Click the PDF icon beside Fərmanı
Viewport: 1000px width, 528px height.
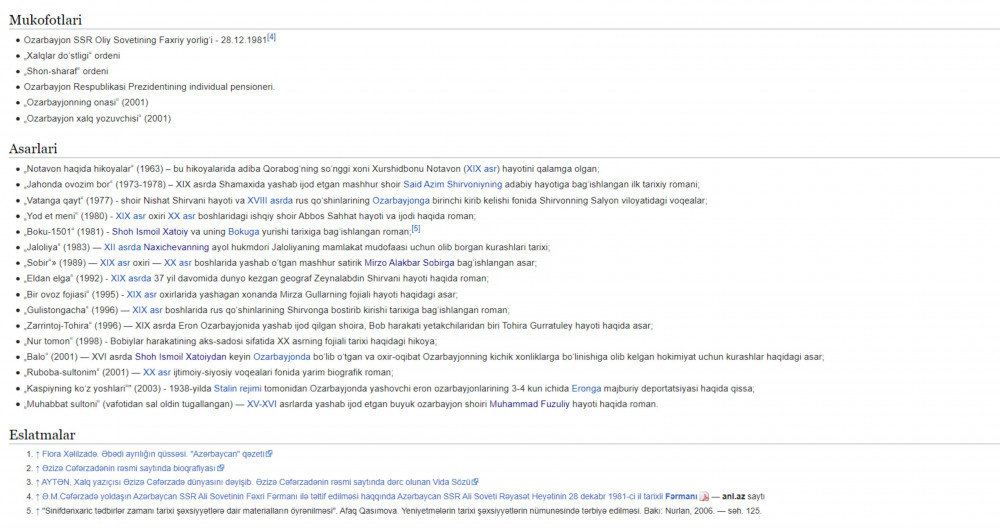click(704, 496)
